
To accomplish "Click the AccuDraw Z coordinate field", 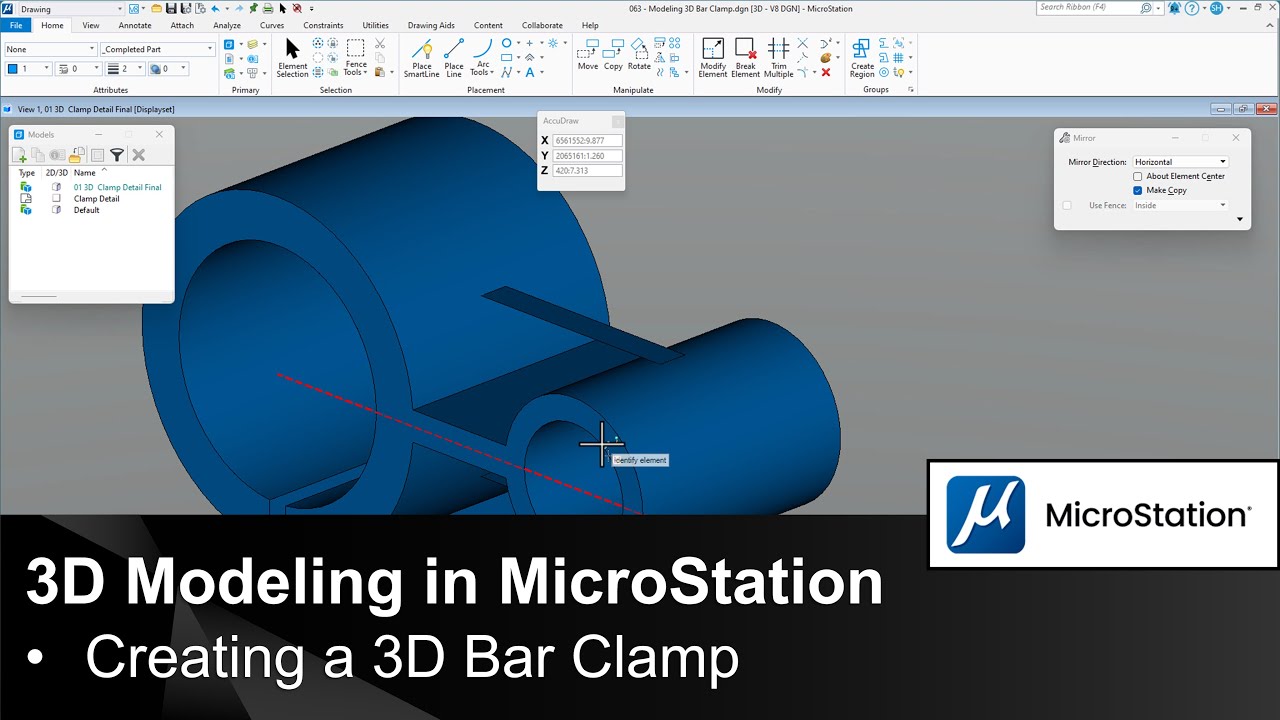I will click(x=587, y=171).
